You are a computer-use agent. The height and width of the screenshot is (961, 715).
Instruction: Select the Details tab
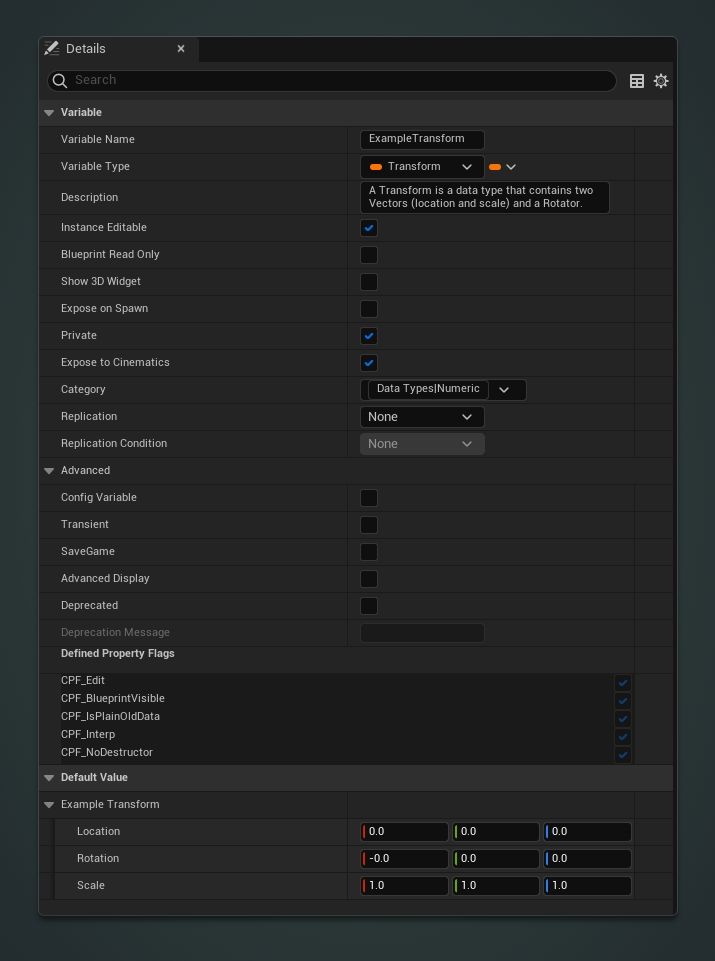86,48
